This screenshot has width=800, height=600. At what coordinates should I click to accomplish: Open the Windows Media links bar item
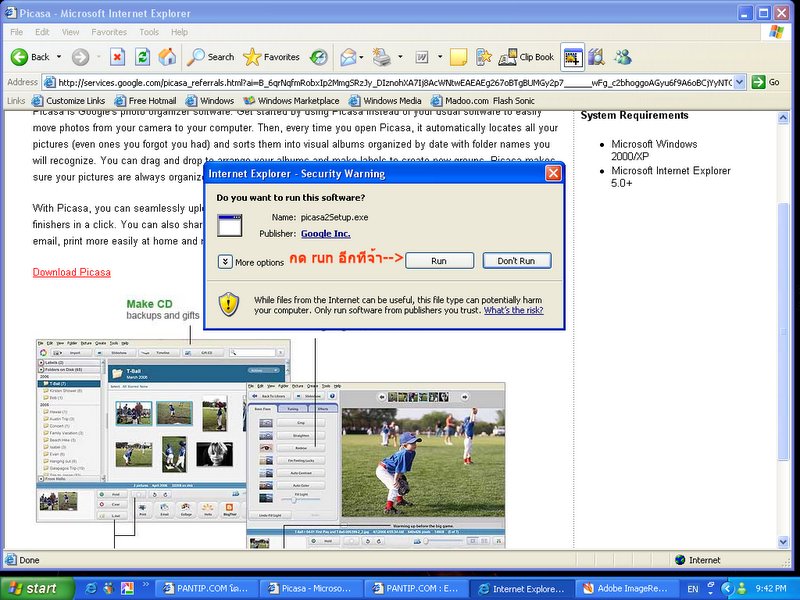click(x=385, y=101)
